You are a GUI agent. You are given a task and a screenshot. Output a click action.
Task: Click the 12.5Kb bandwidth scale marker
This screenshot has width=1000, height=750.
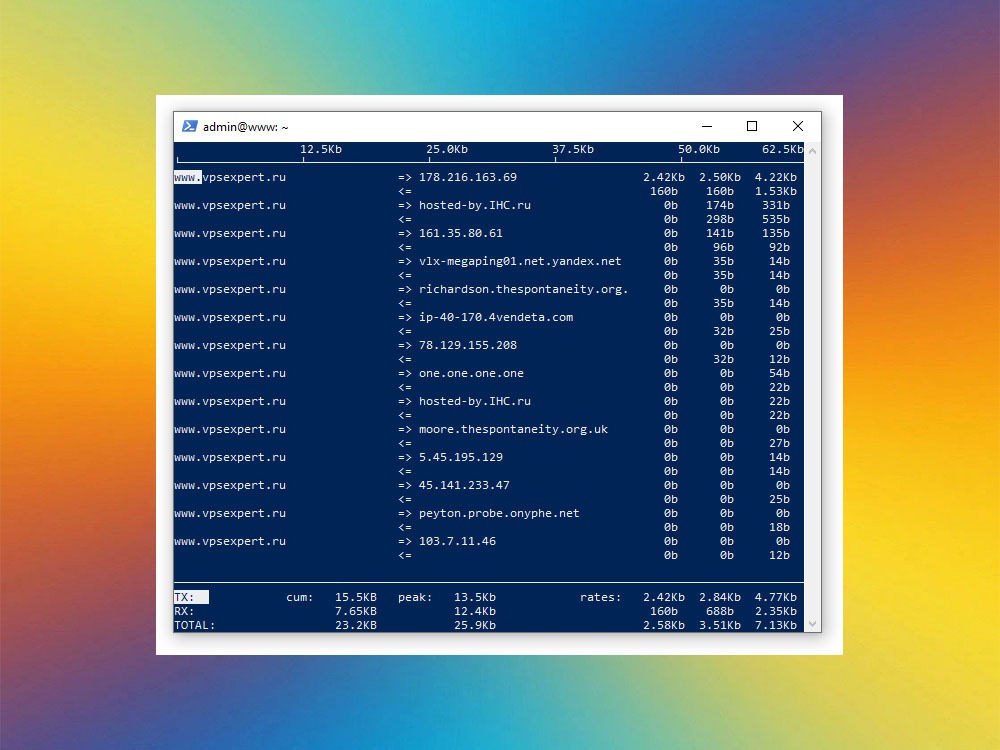click(320, 148)
